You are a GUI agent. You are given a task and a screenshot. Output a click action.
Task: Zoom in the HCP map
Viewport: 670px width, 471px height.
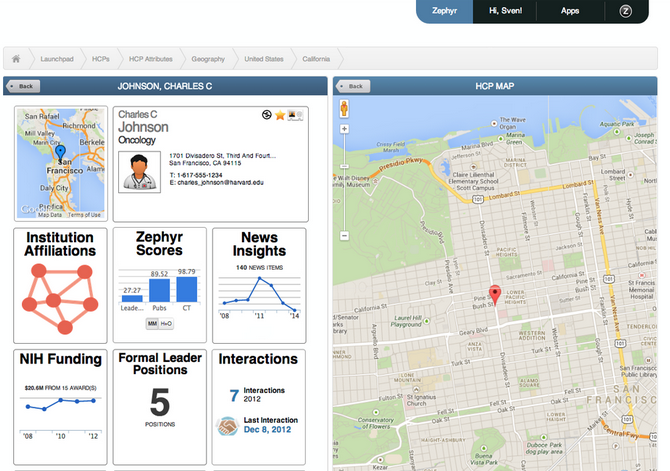tap(344, 129)
